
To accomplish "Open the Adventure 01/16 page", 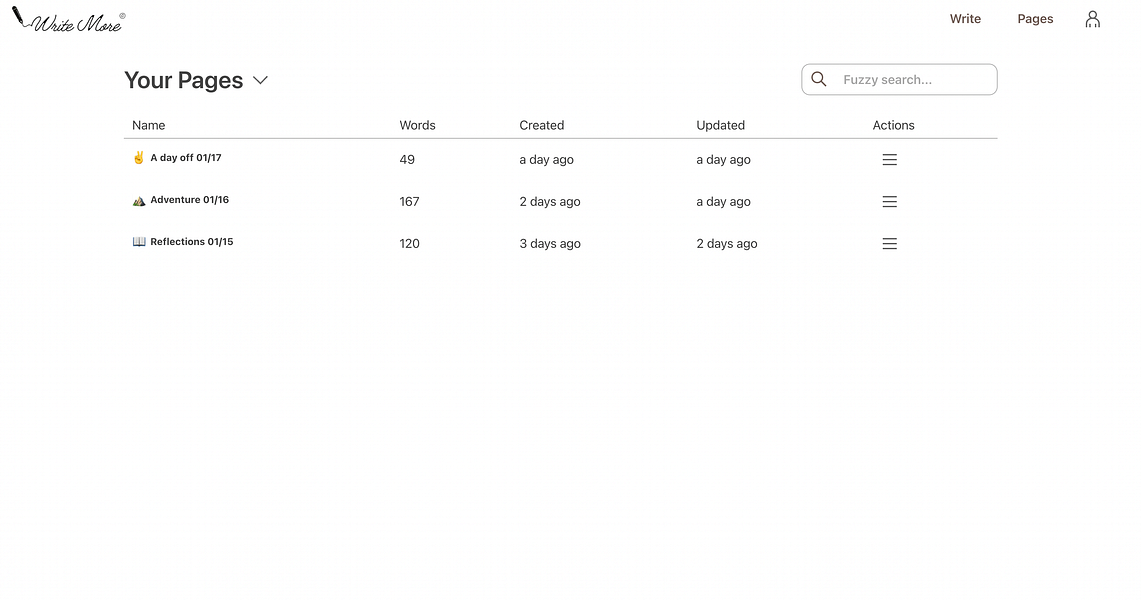I will coord(189,200).
